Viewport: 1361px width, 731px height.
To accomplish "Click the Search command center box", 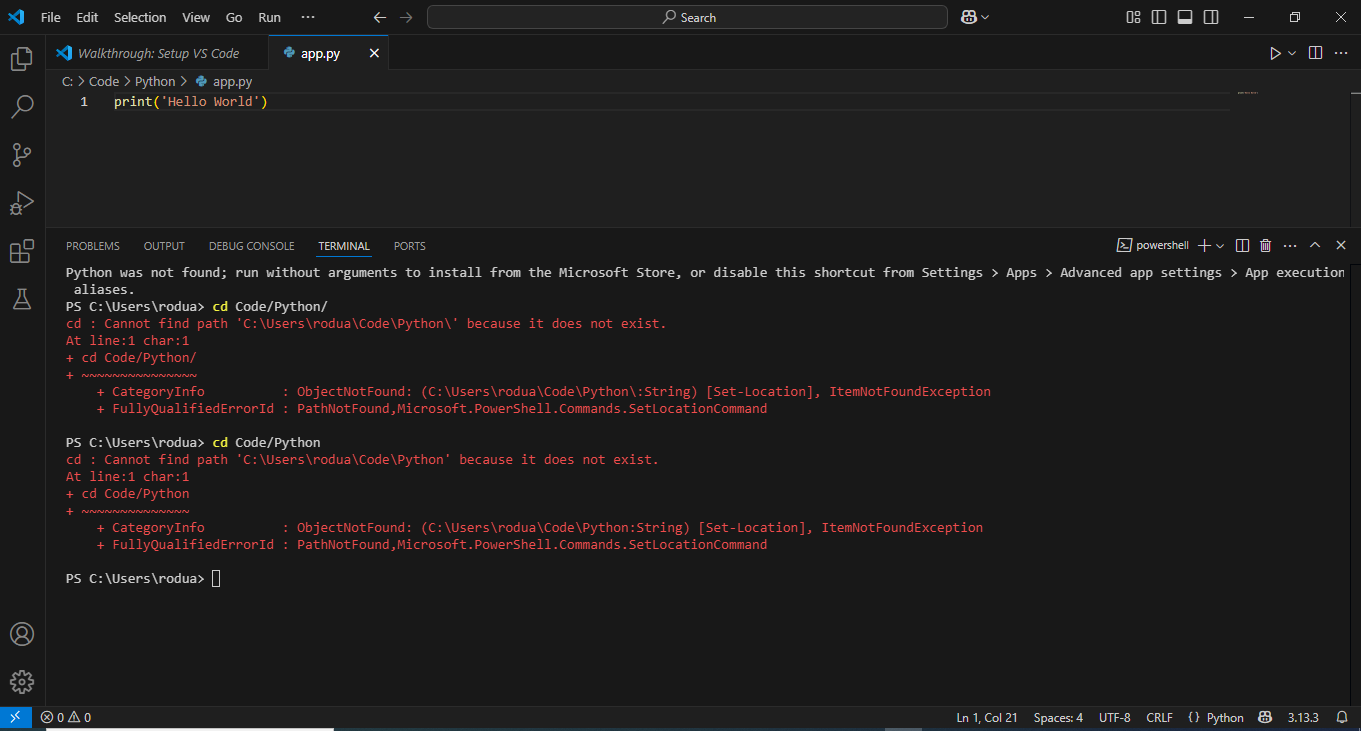I will point(687,17).
